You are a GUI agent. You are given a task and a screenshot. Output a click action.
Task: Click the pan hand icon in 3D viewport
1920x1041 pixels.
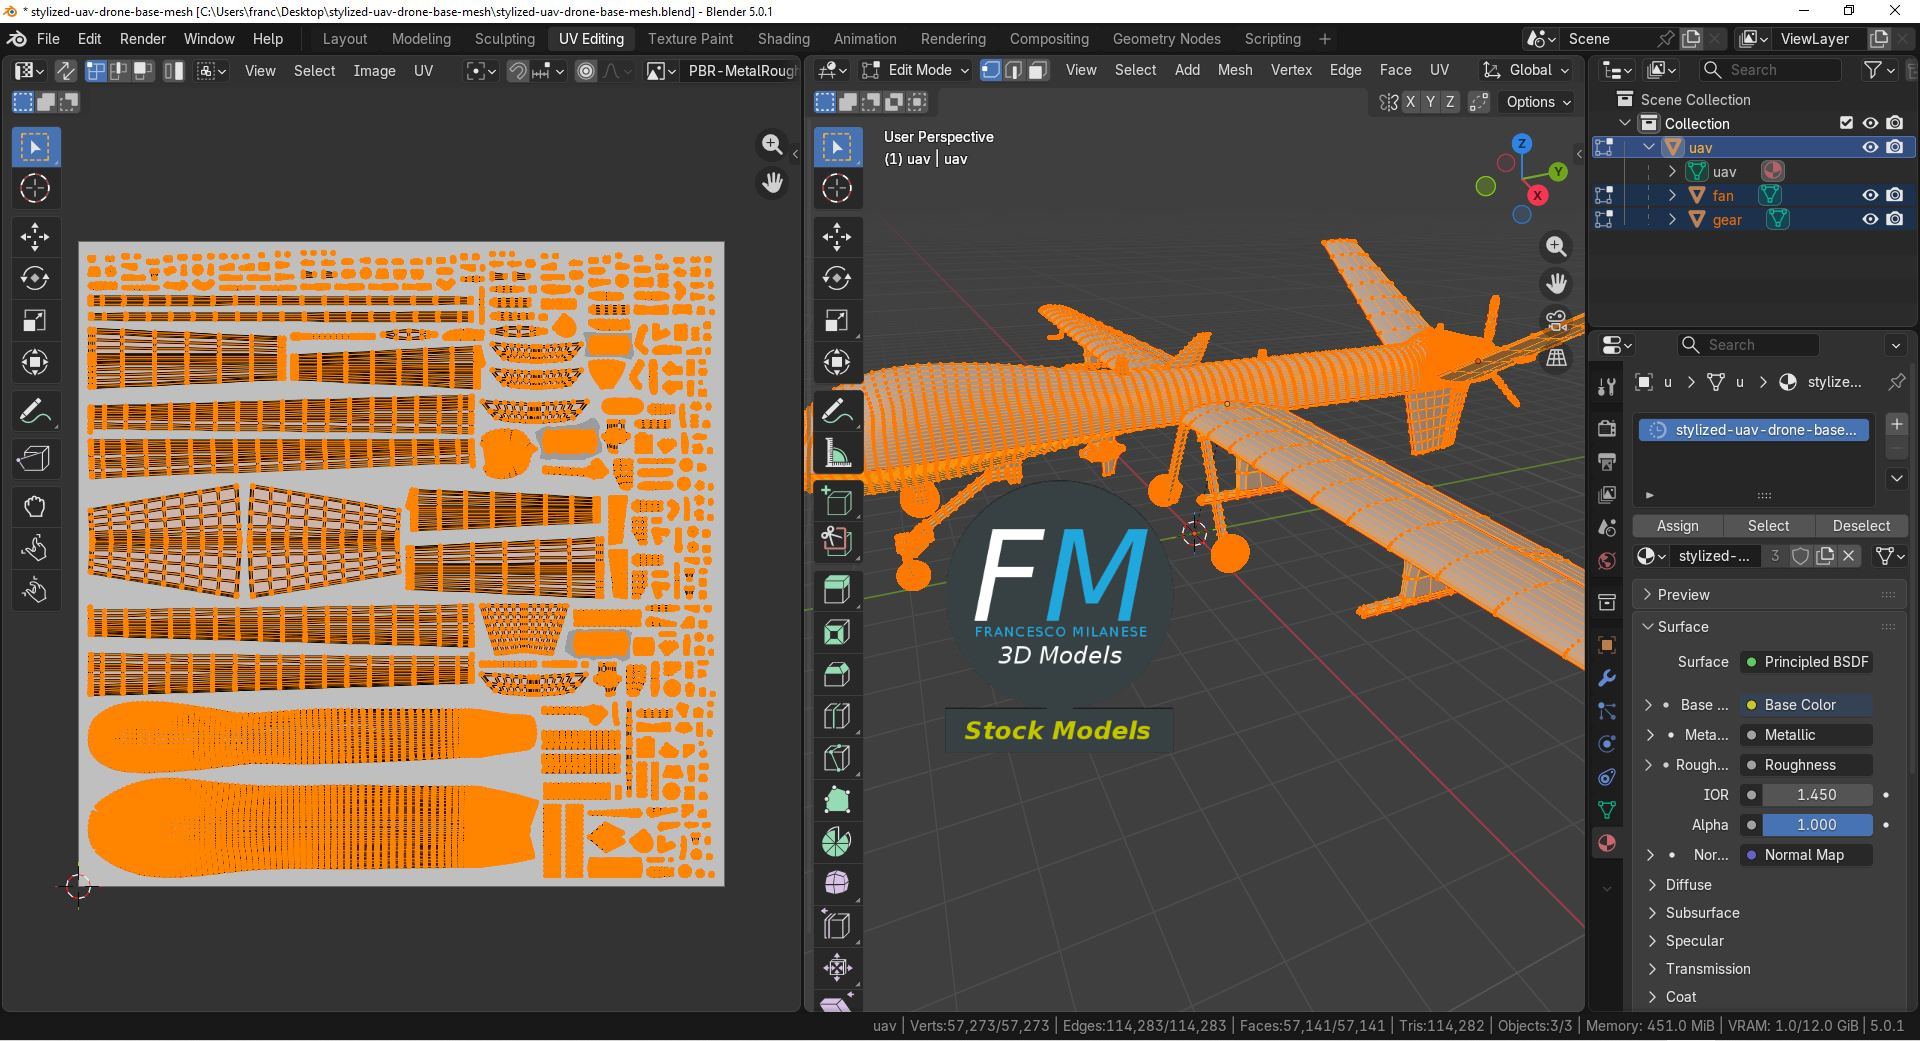(x=1556, y=284)
